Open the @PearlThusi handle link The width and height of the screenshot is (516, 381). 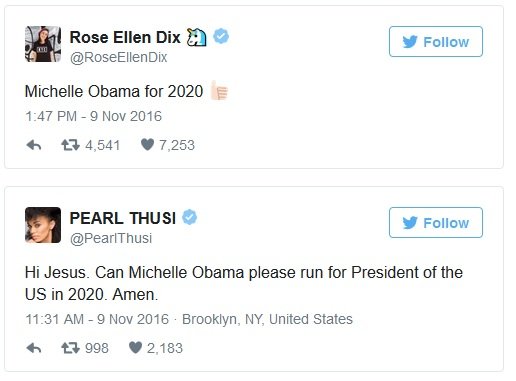(111, 238)
